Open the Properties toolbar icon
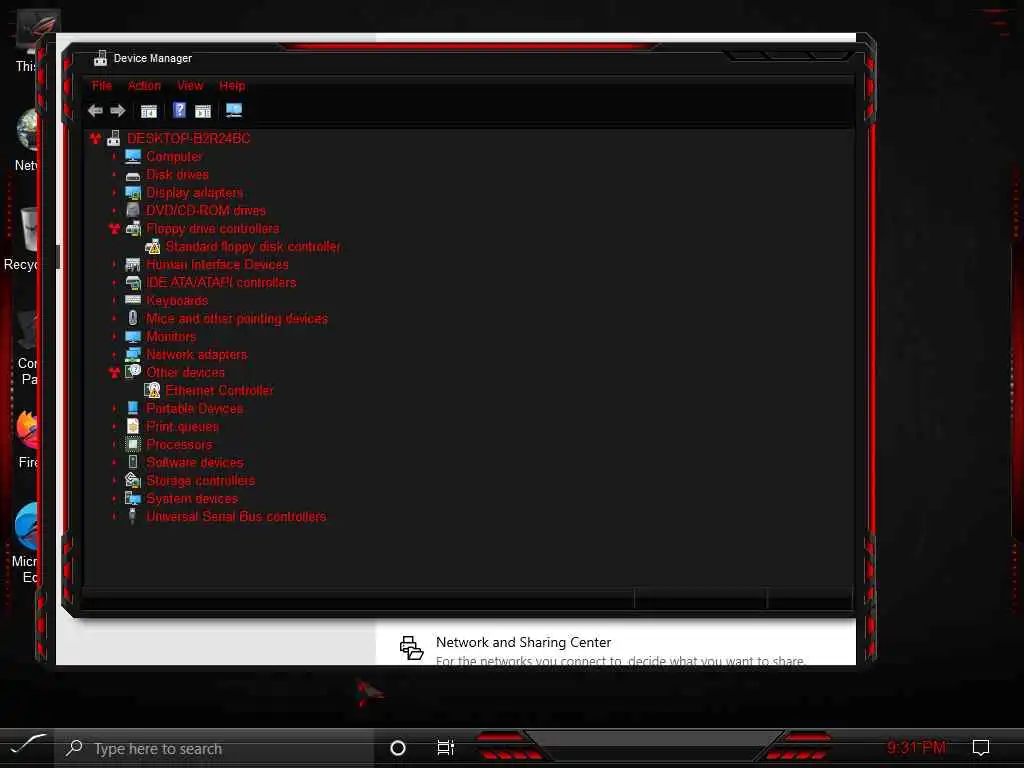Screen dimensions: 1024x768 [149, 111]
